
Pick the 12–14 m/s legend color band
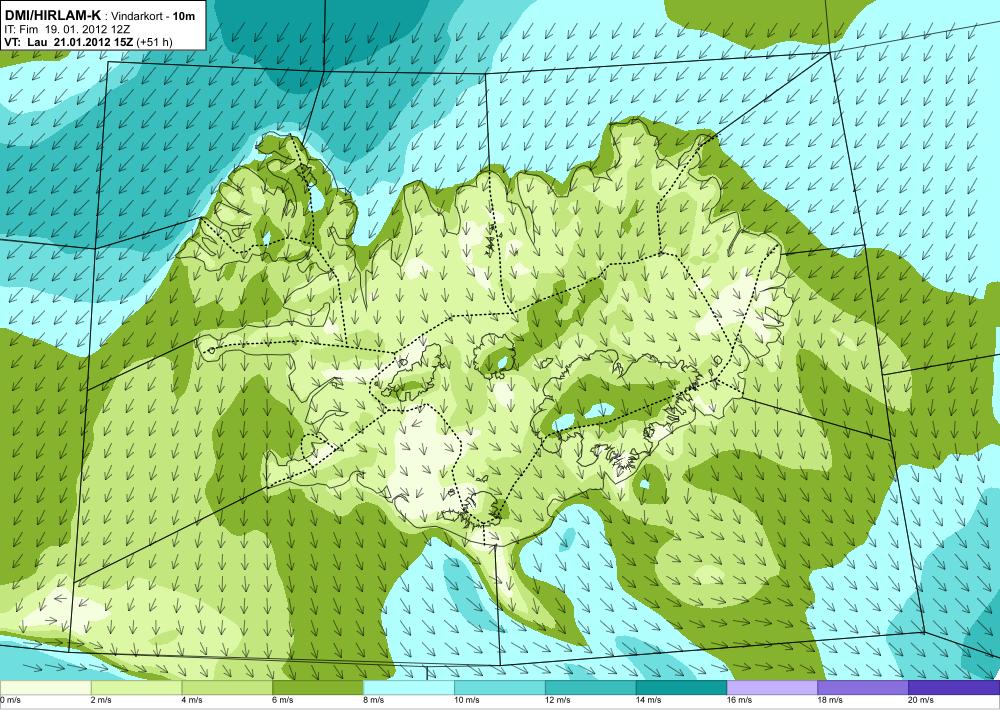(591, 688)
